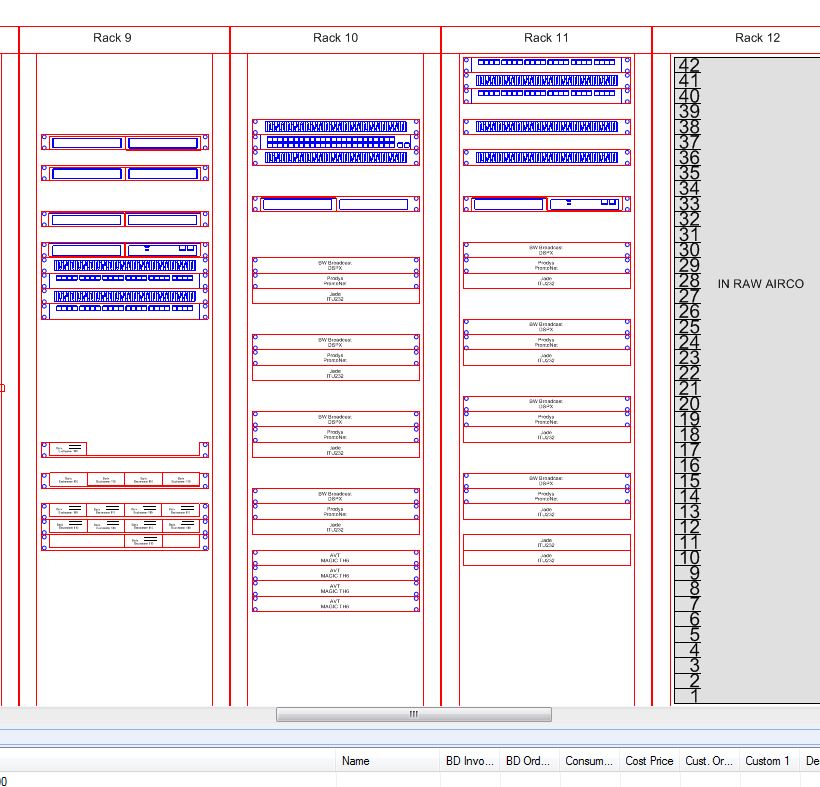820x787 pixels.
Task: Click the BD Ord... column header
Action: coord(529,761)
